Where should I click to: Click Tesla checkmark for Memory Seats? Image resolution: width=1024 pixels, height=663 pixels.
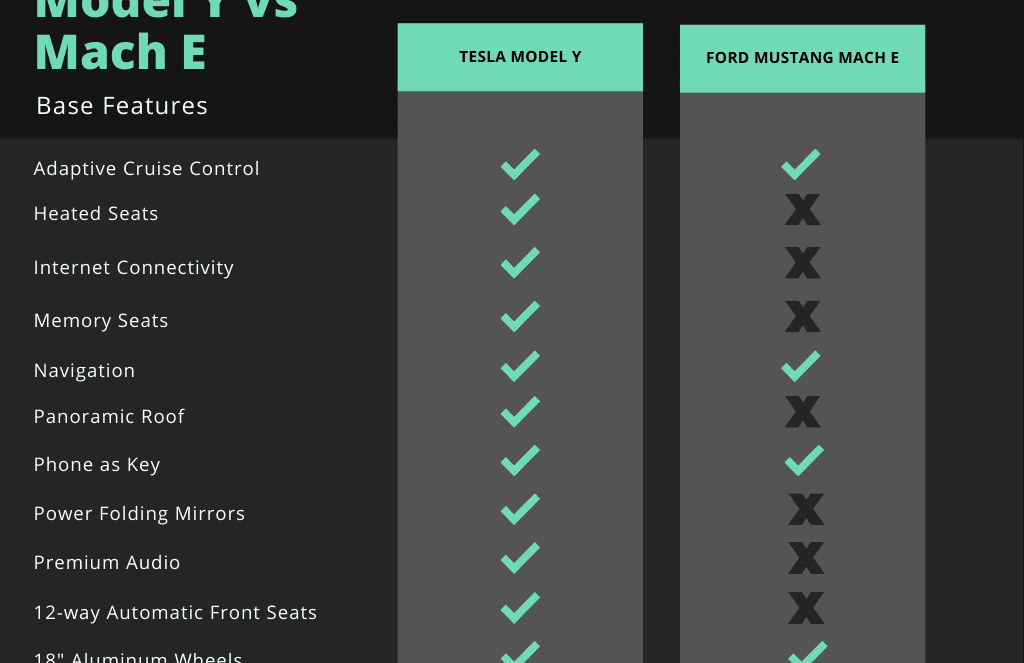520,316
